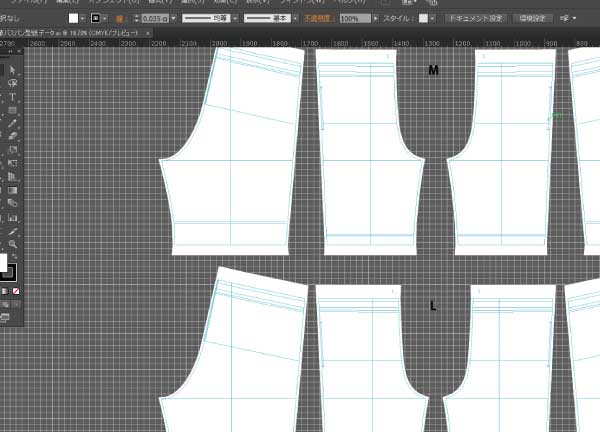Select the Zoom magnifier tool
Viewport: 600px width, 432px height.
[12, 243]
